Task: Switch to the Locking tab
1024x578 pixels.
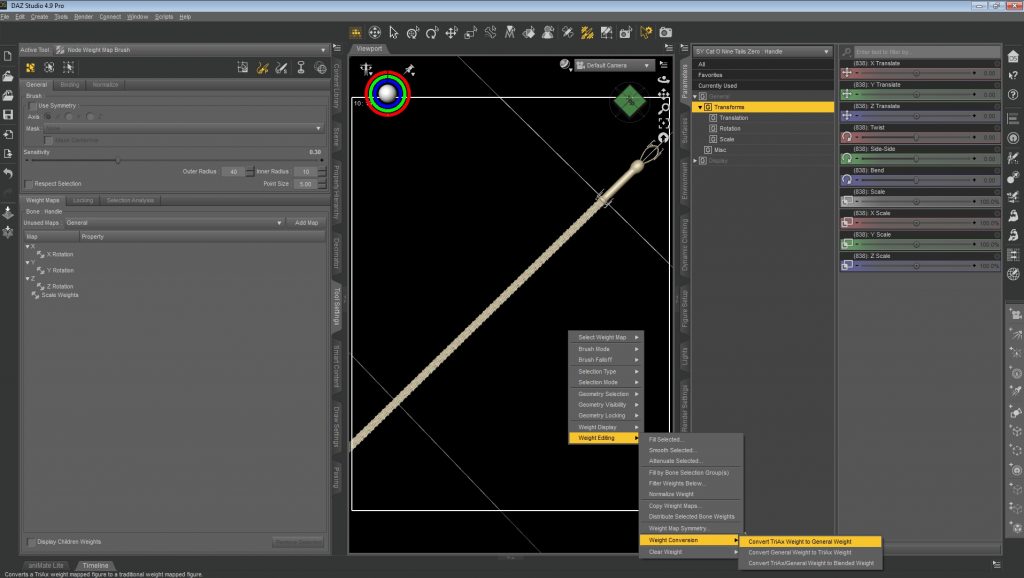Action: (83, 200)
